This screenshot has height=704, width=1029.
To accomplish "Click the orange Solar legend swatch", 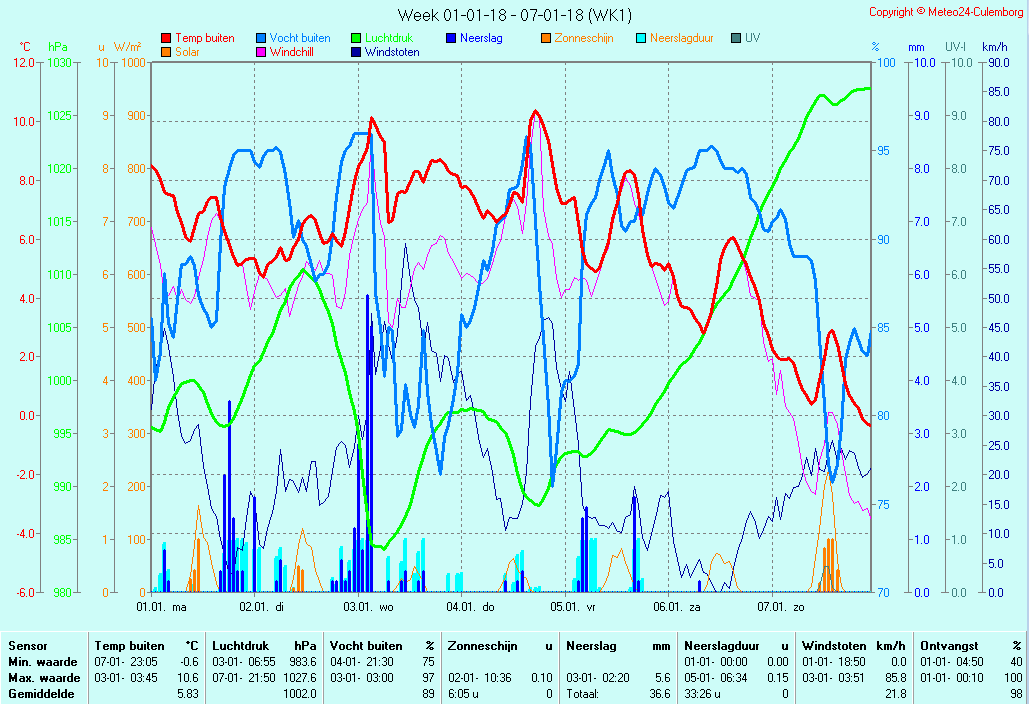I will (166, 52).
